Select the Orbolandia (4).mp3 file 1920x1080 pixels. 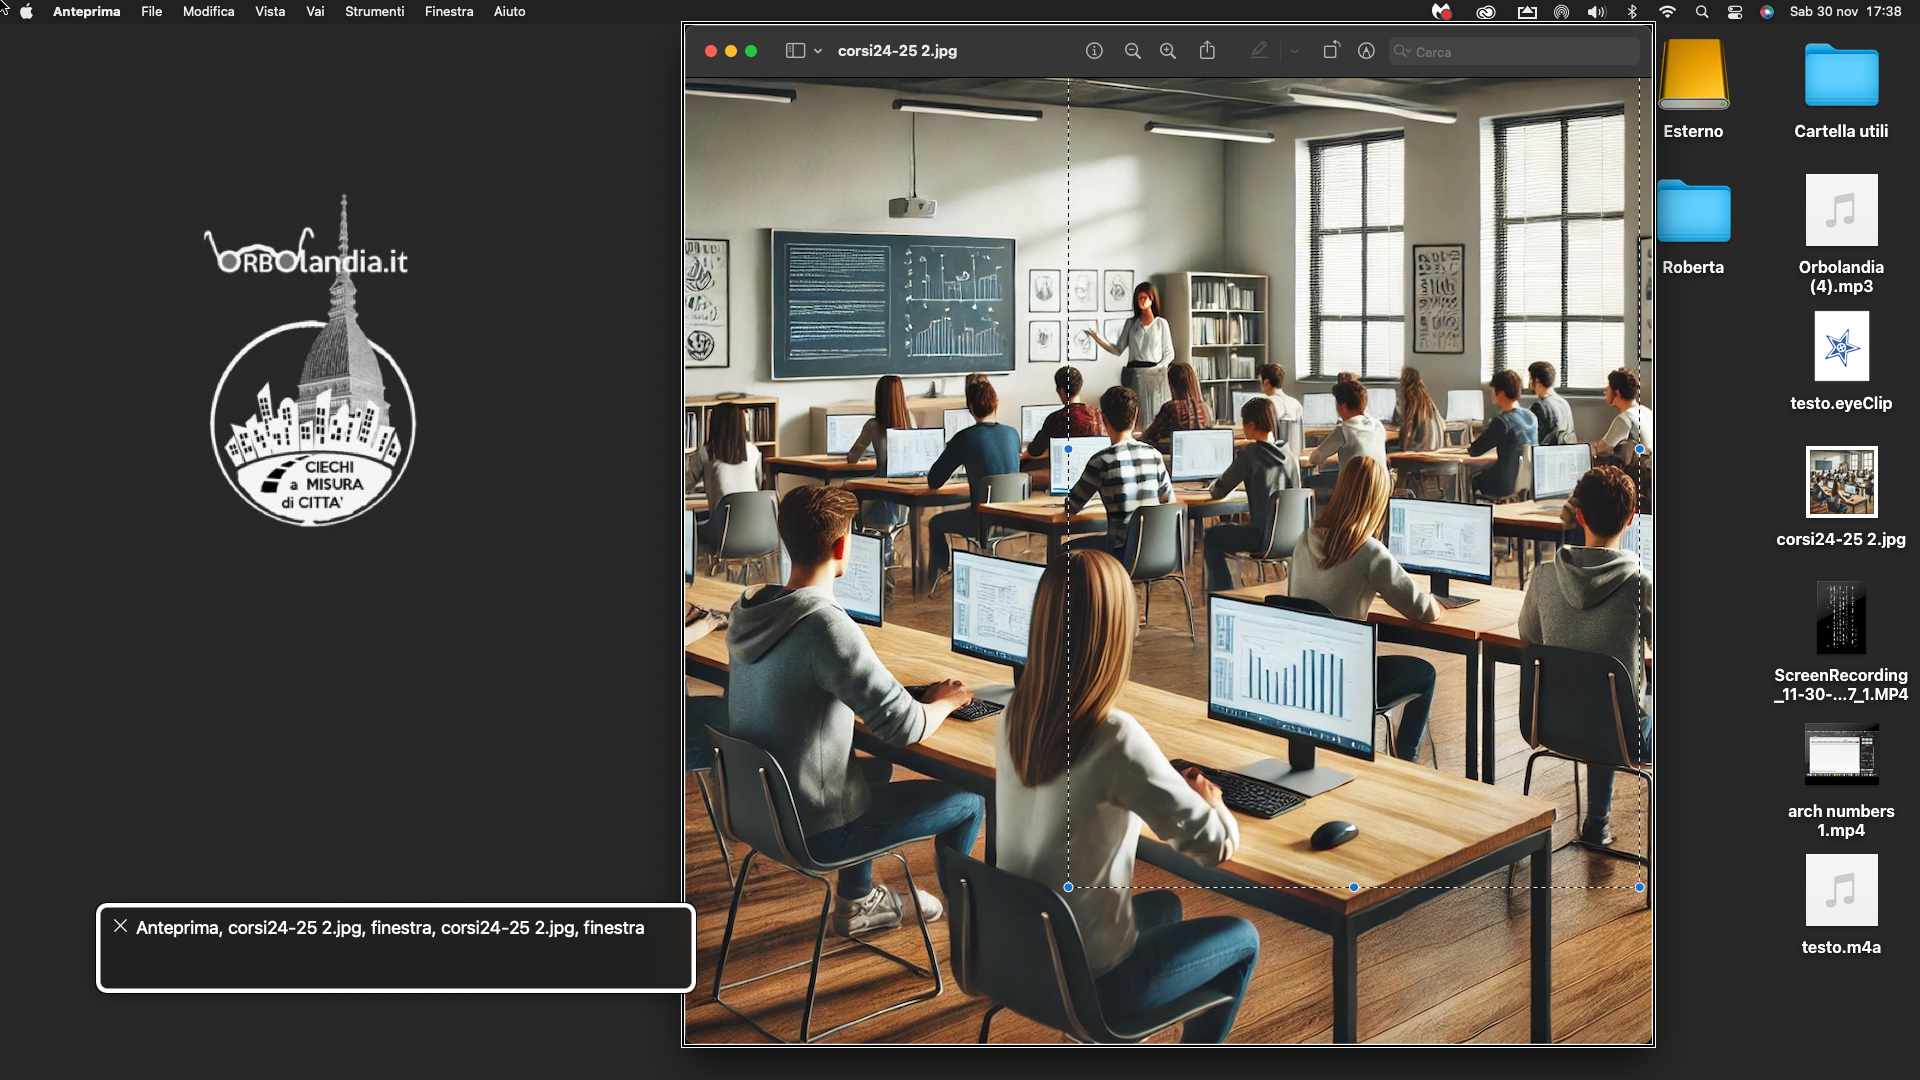[x=1841, y=210]
